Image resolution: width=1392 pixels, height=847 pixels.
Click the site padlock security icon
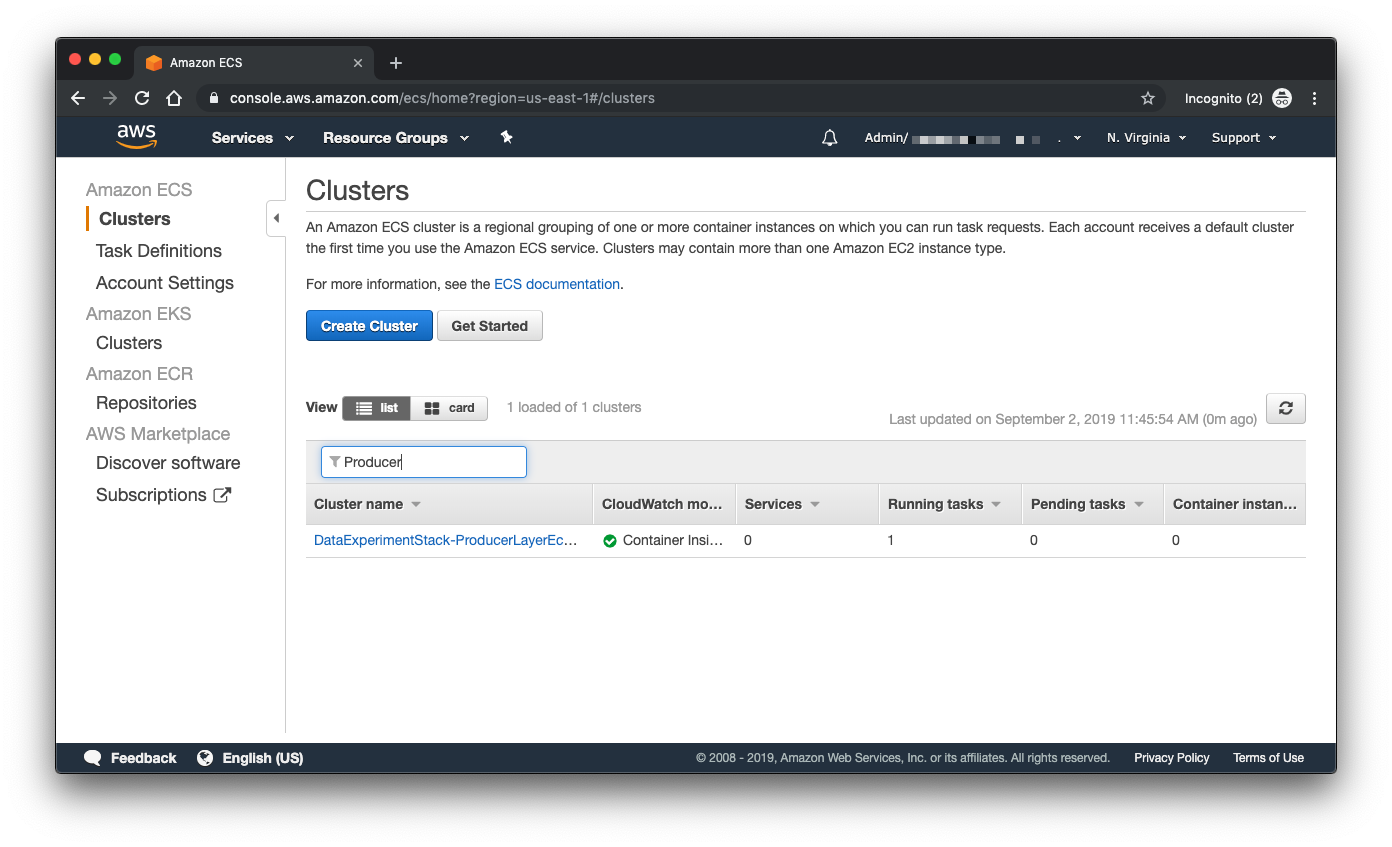(x=213, y=98)
